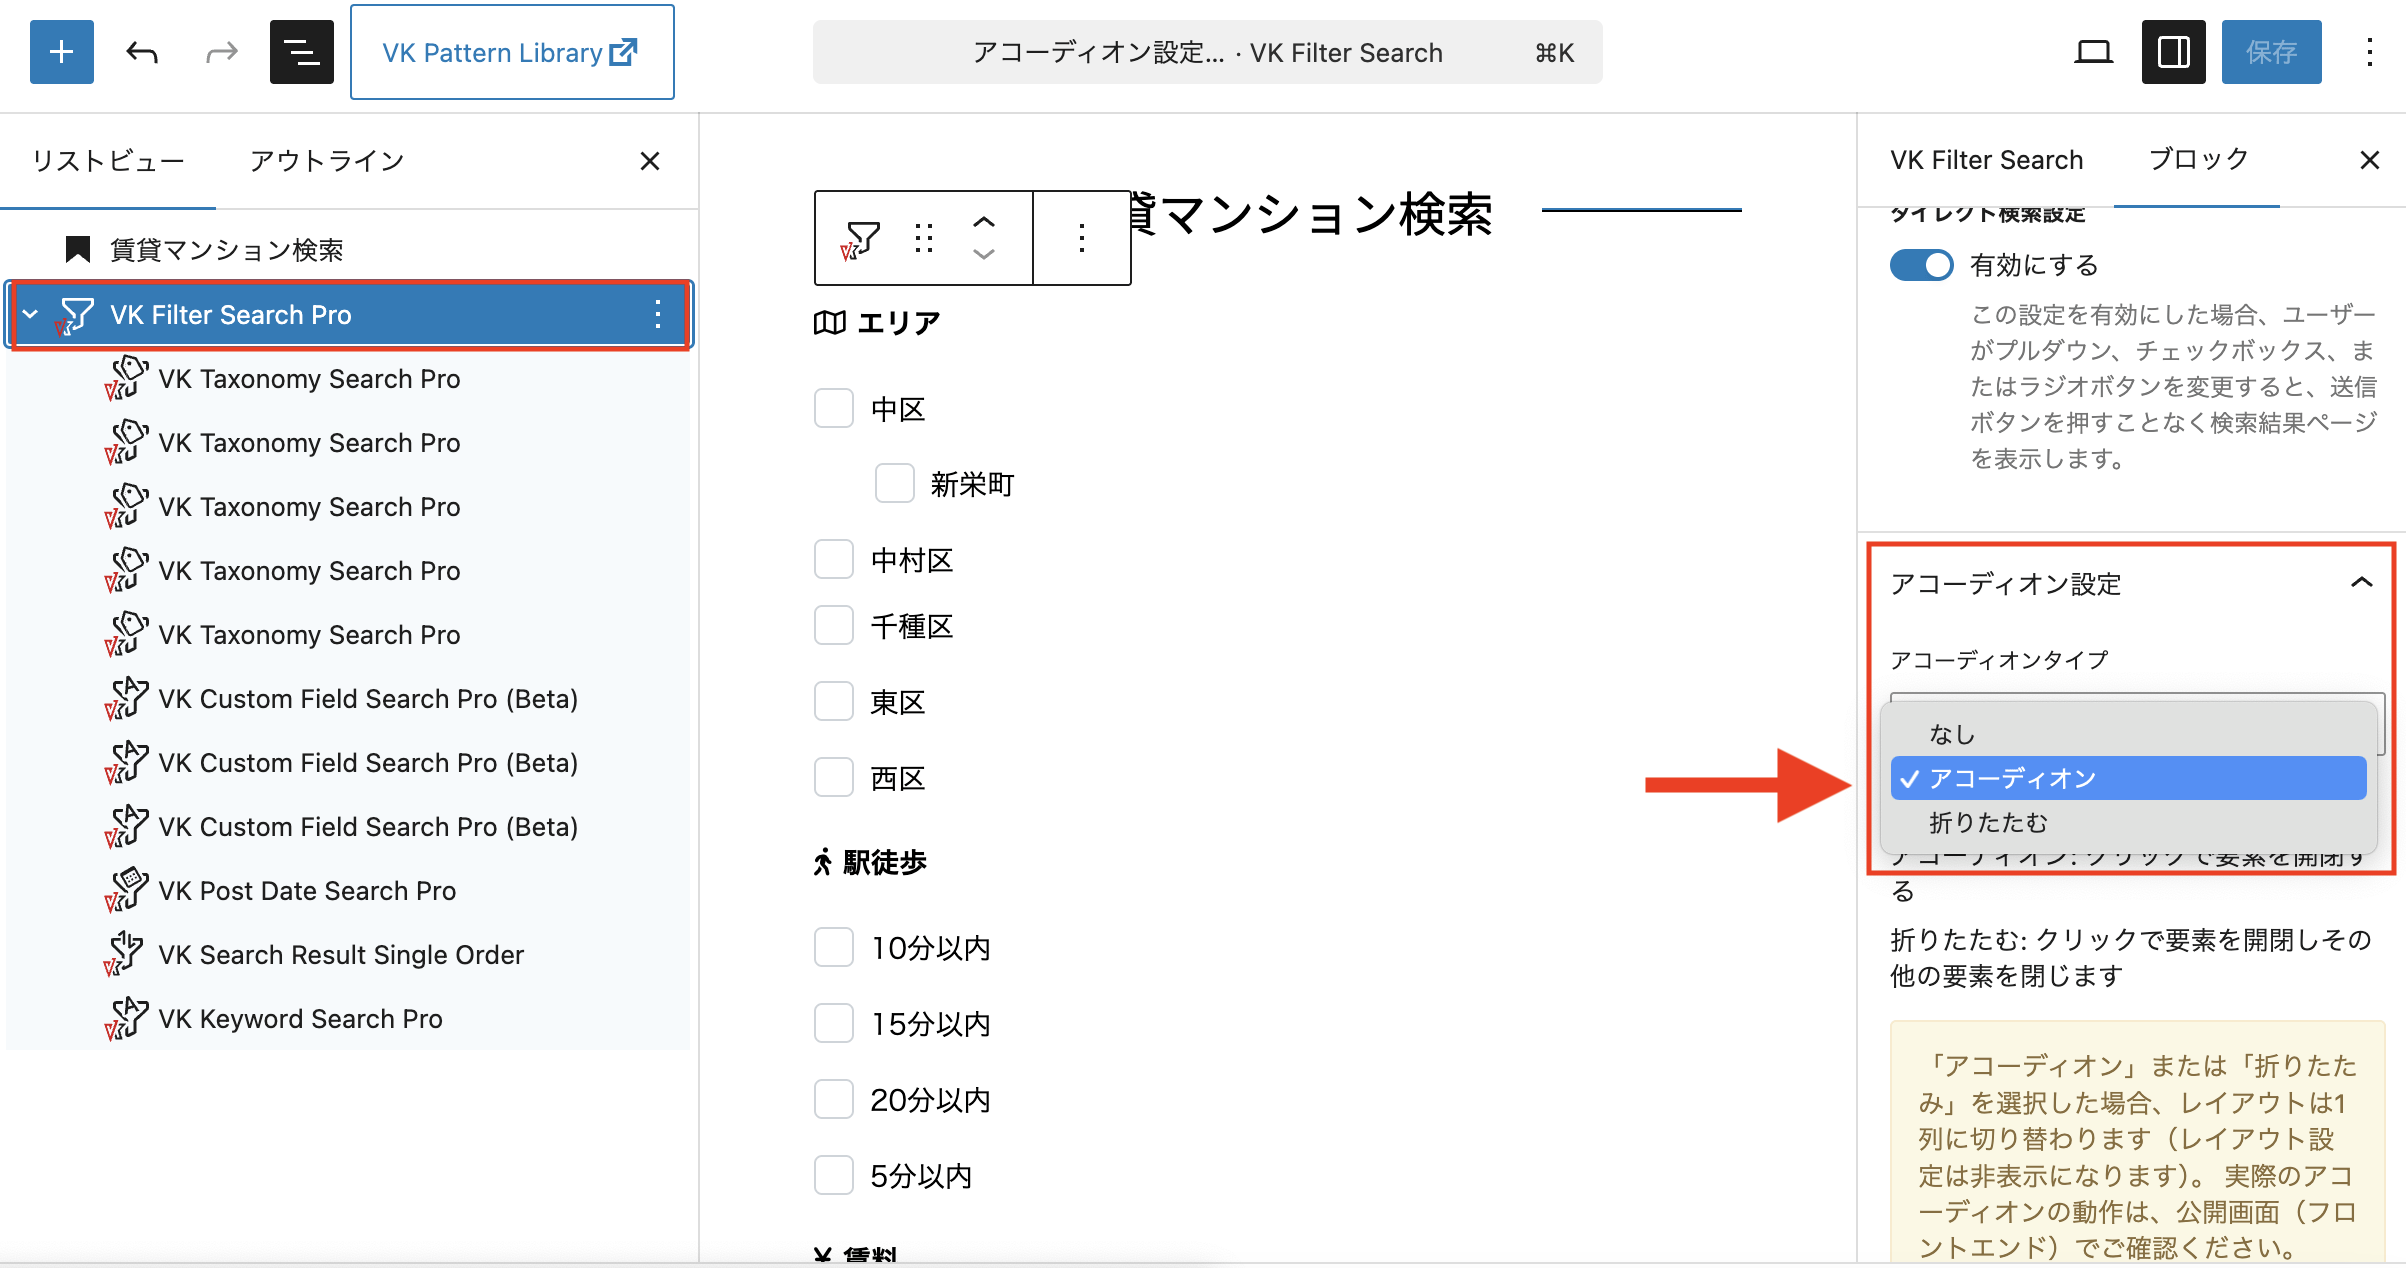Switch to the リストビュー tab

(108, 160)
